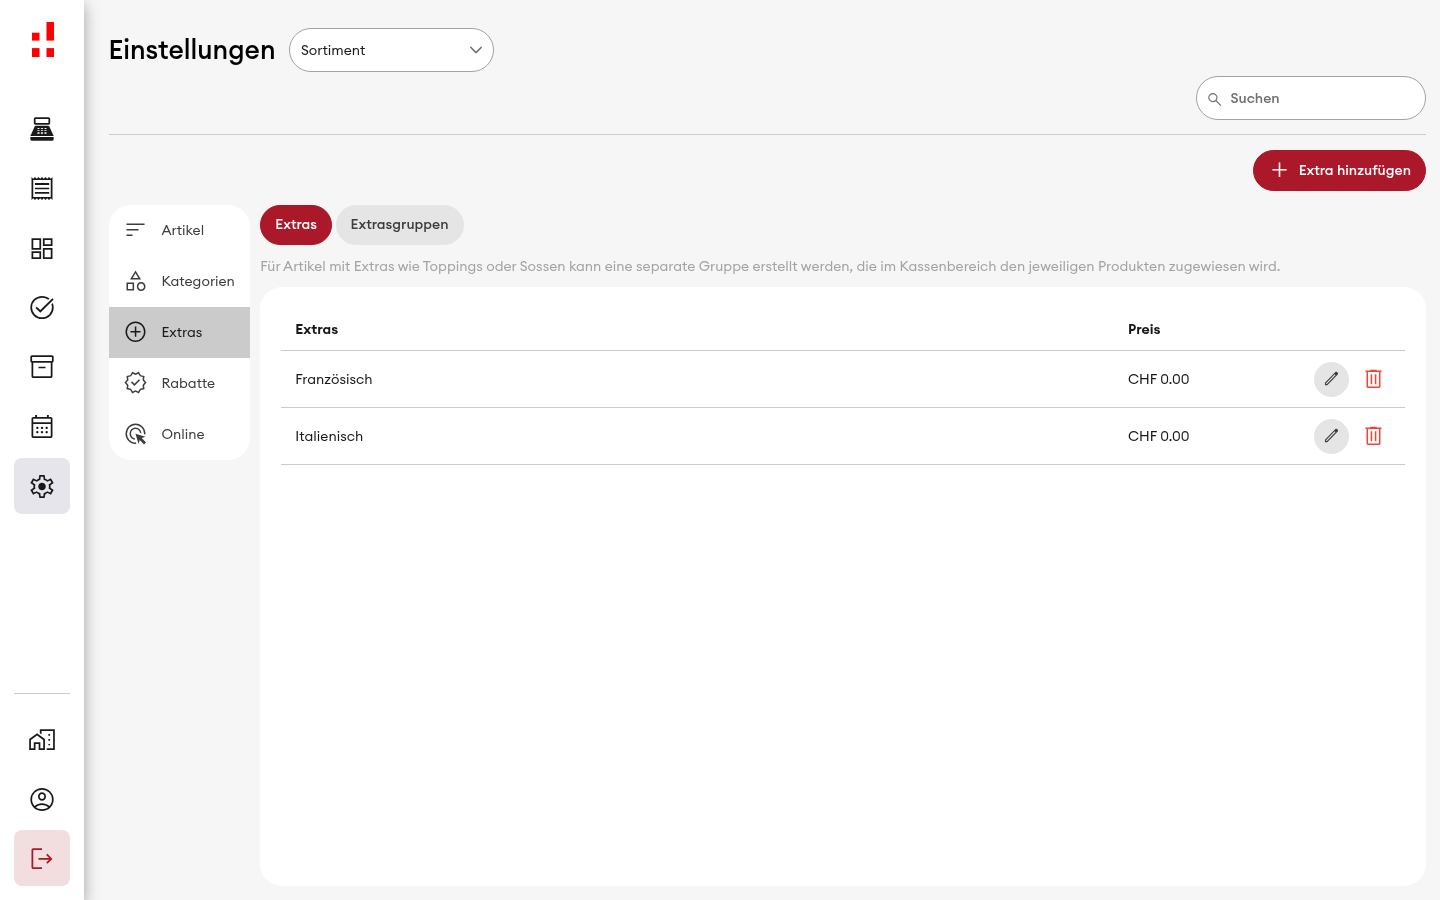Click the Einstellungen page heading
The image size is (1440, 900).
pyautogui.click(x=192, y=50)
